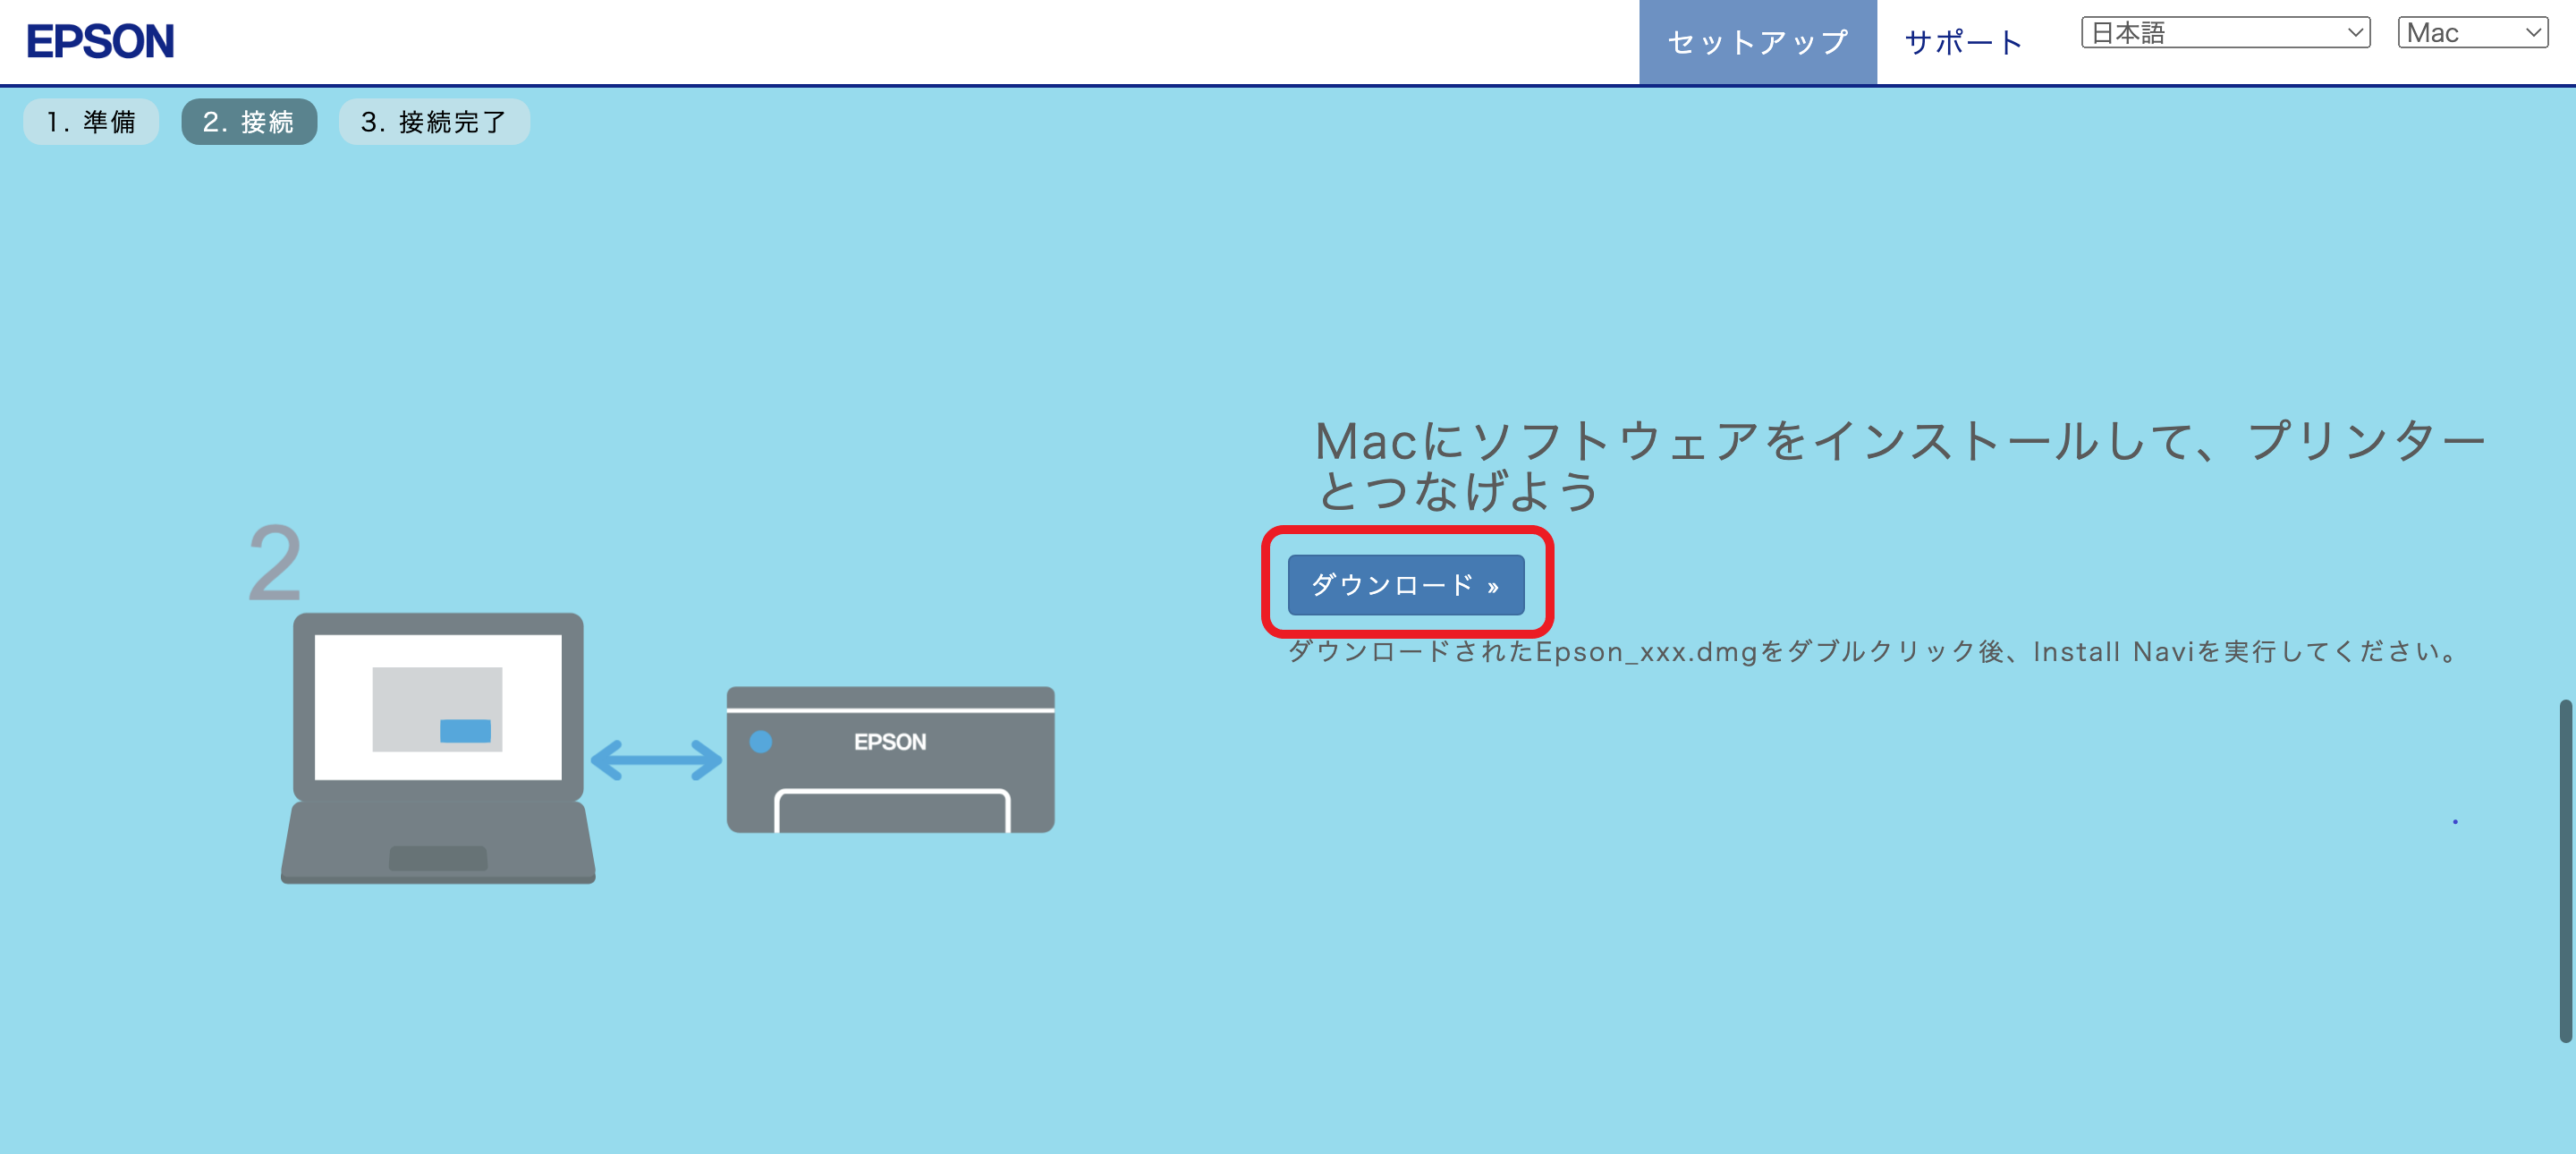Click the large gray step number 2

click(x=275, y=563)
